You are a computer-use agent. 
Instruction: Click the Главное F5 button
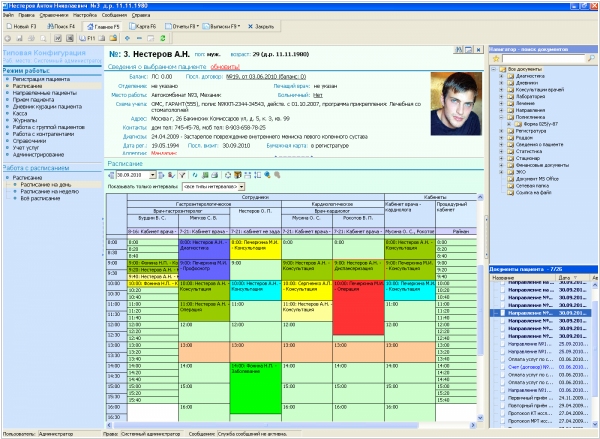coord(103,26)
